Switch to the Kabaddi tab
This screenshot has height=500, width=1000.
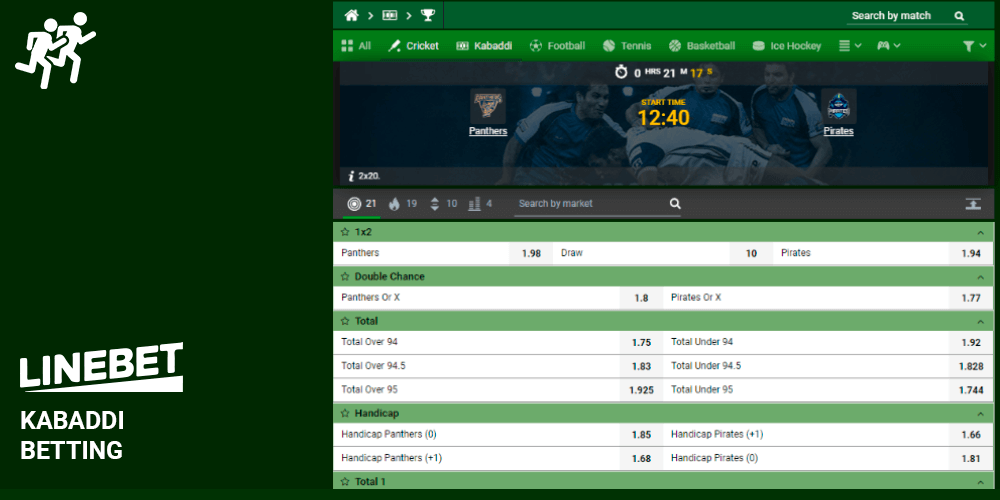(485, 46)
